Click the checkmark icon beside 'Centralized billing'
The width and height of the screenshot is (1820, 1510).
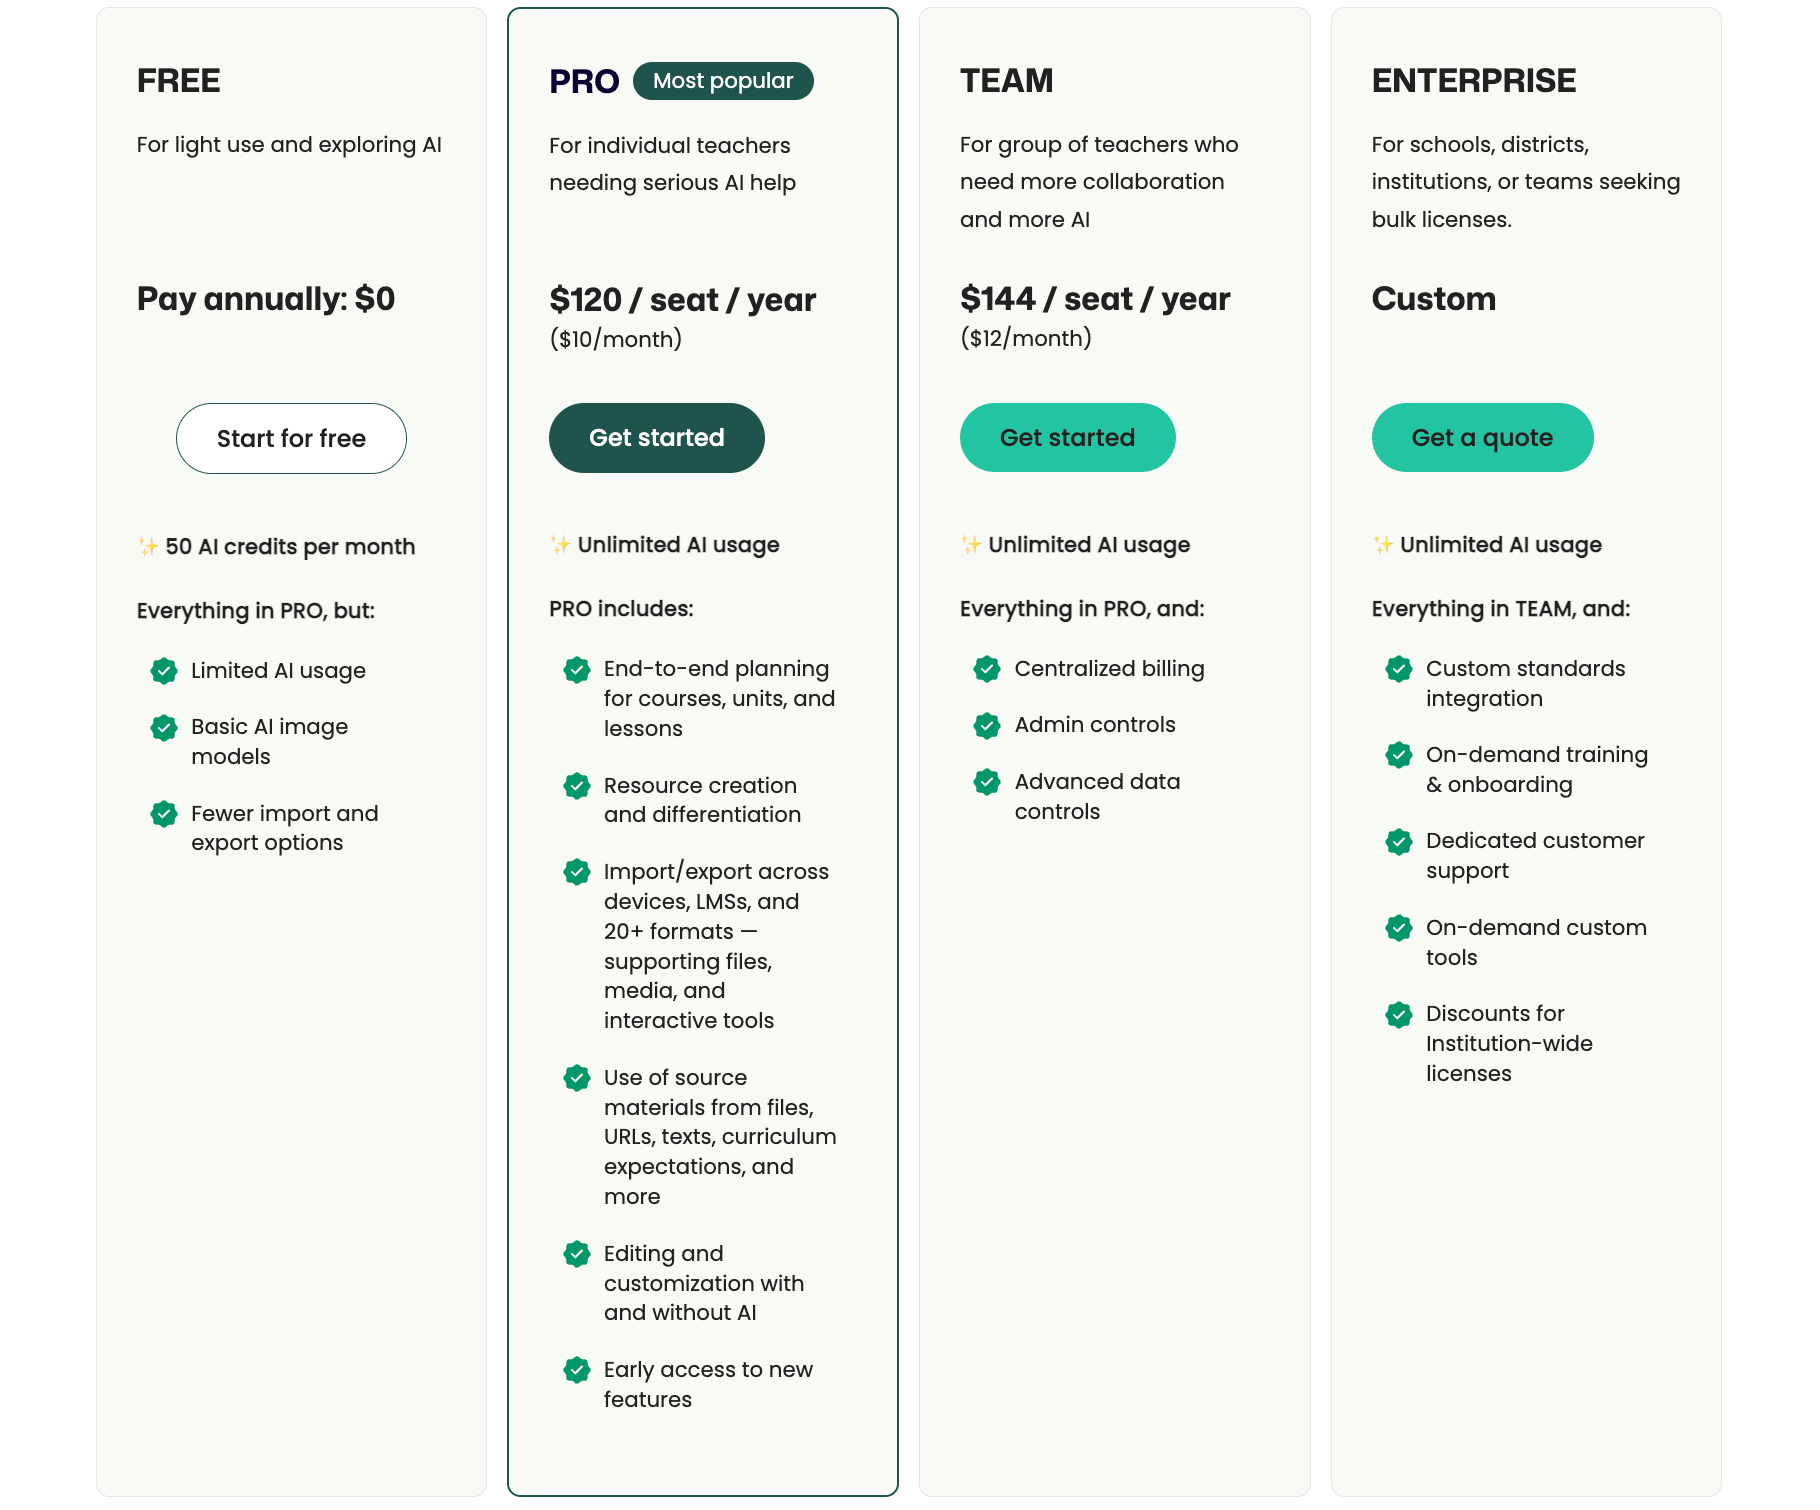pos(988,668)
